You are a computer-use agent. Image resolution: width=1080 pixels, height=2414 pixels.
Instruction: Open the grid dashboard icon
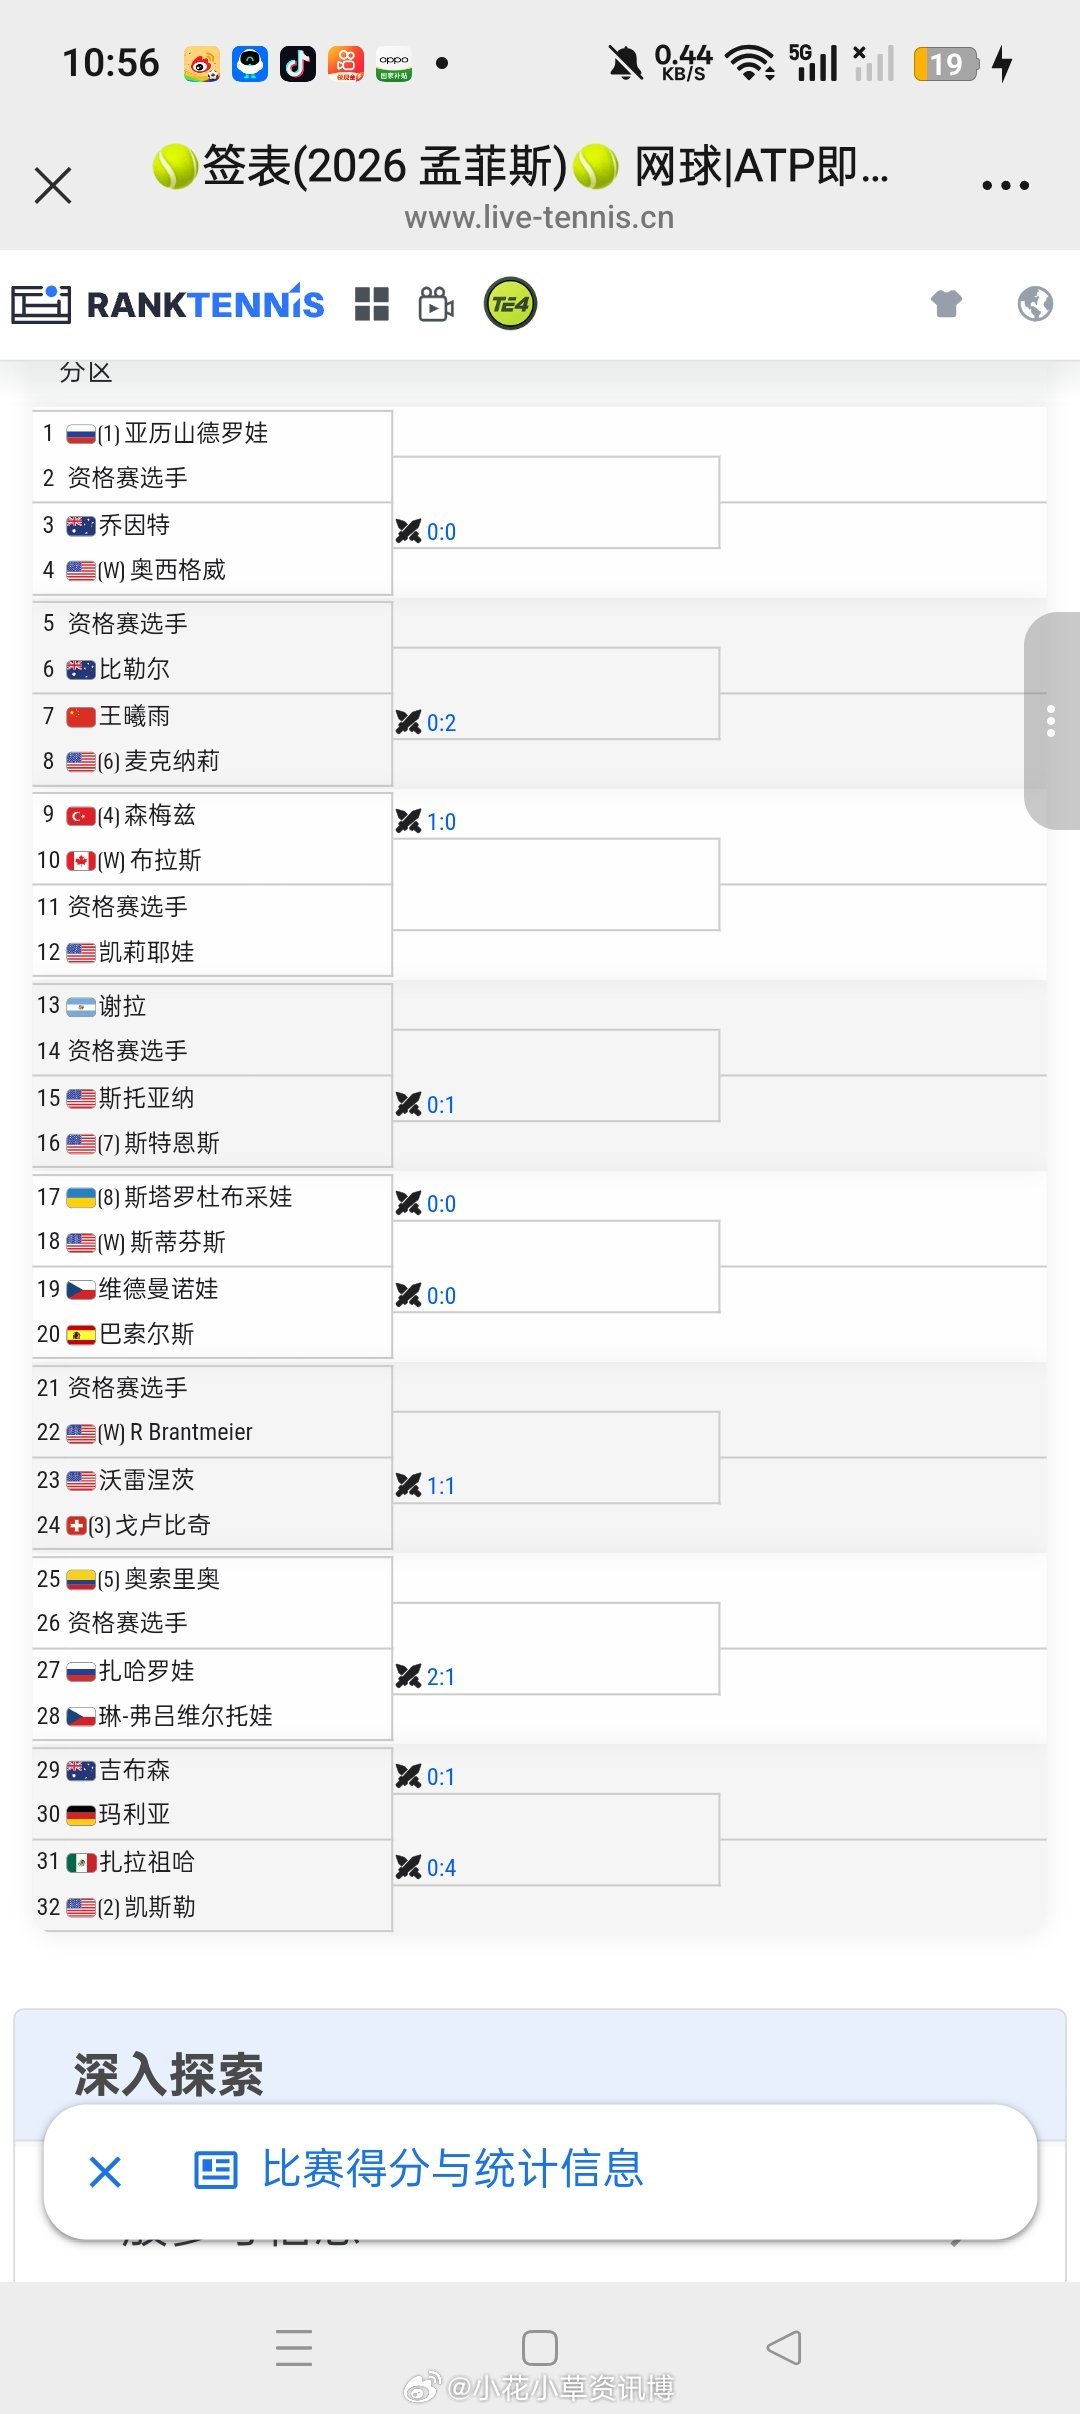(372, 304)
